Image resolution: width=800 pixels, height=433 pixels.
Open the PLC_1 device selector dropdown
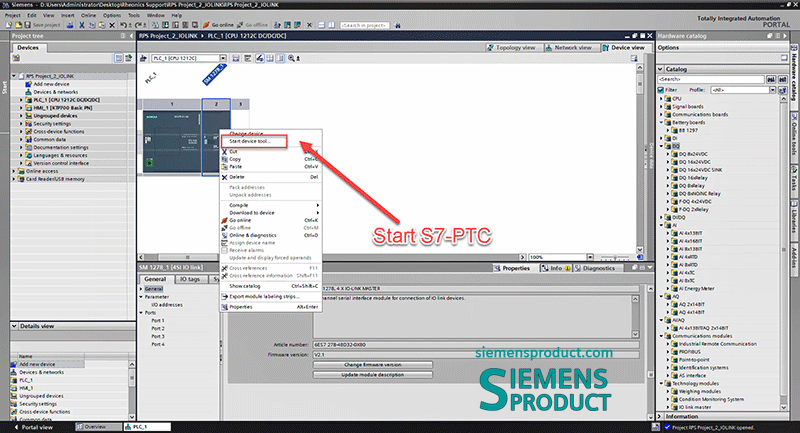223,58
